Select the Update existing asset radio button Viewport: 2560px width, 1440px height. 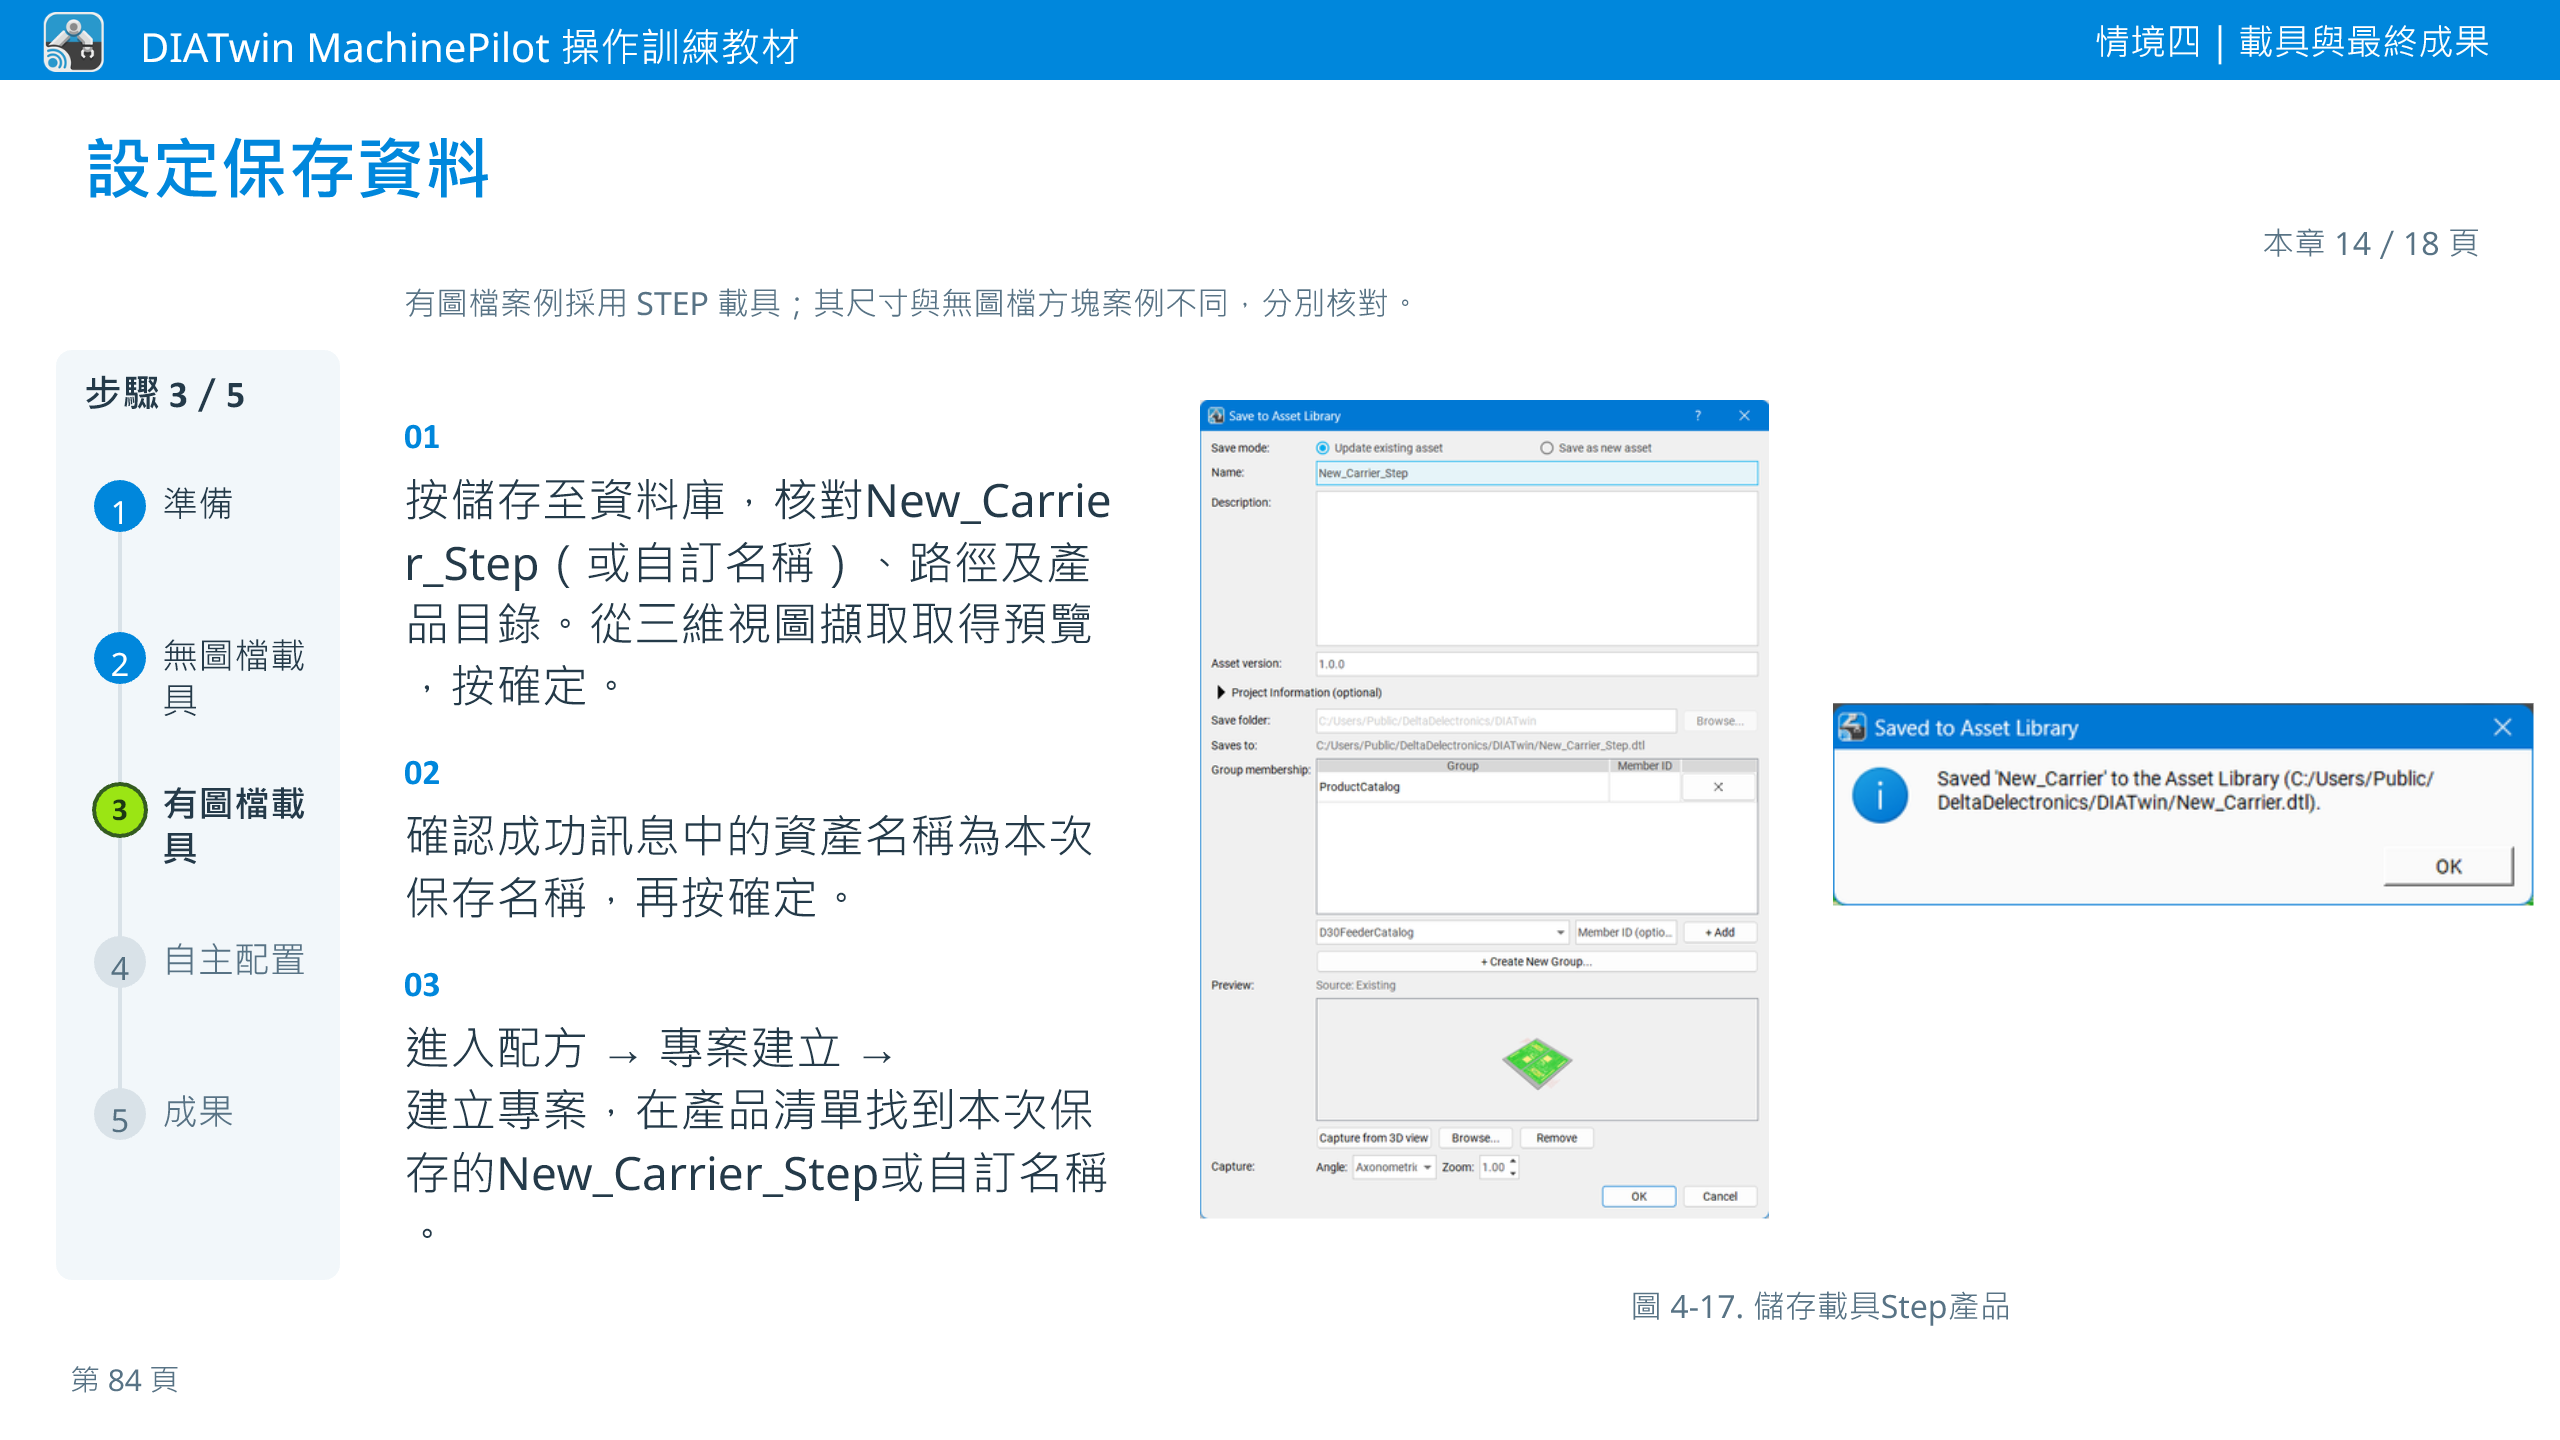[x=1322, y=448]
